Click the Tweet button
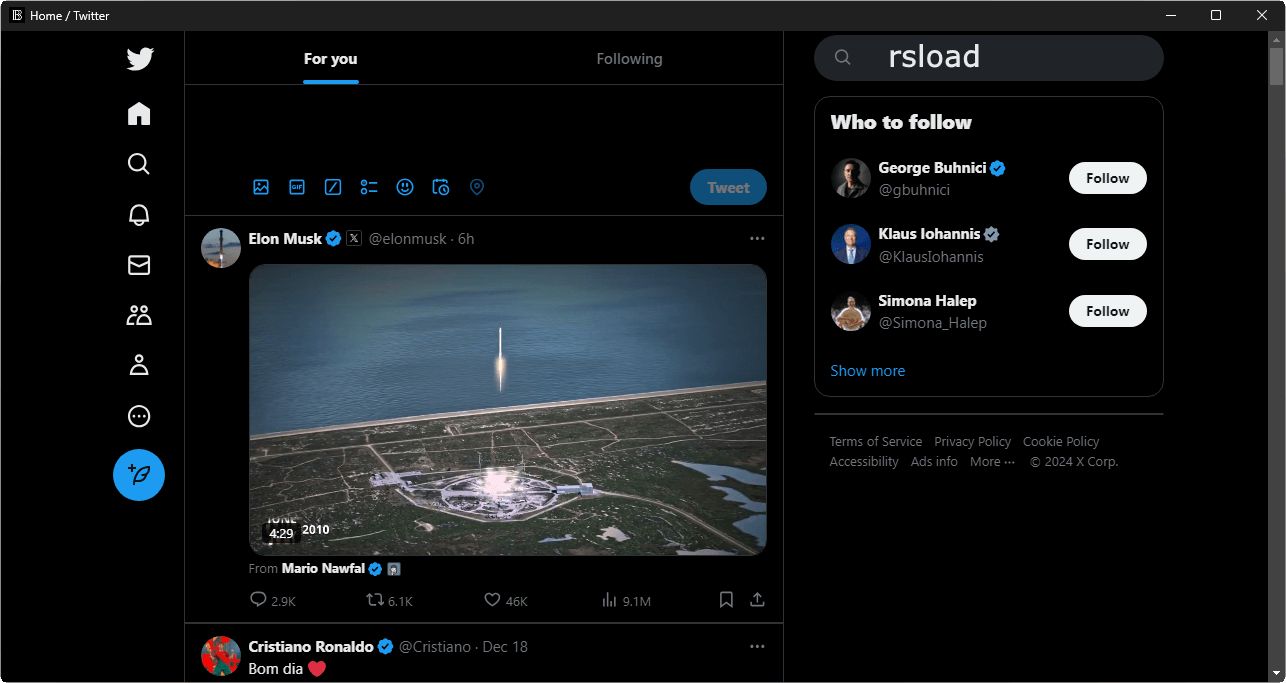The image size is (1286, 683). click(x=728, y=187)
